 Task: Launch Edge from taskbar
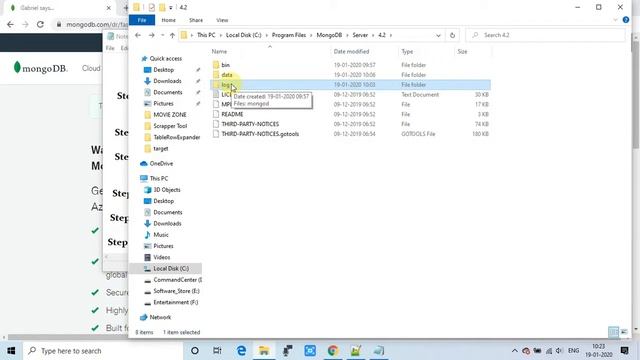241,351
